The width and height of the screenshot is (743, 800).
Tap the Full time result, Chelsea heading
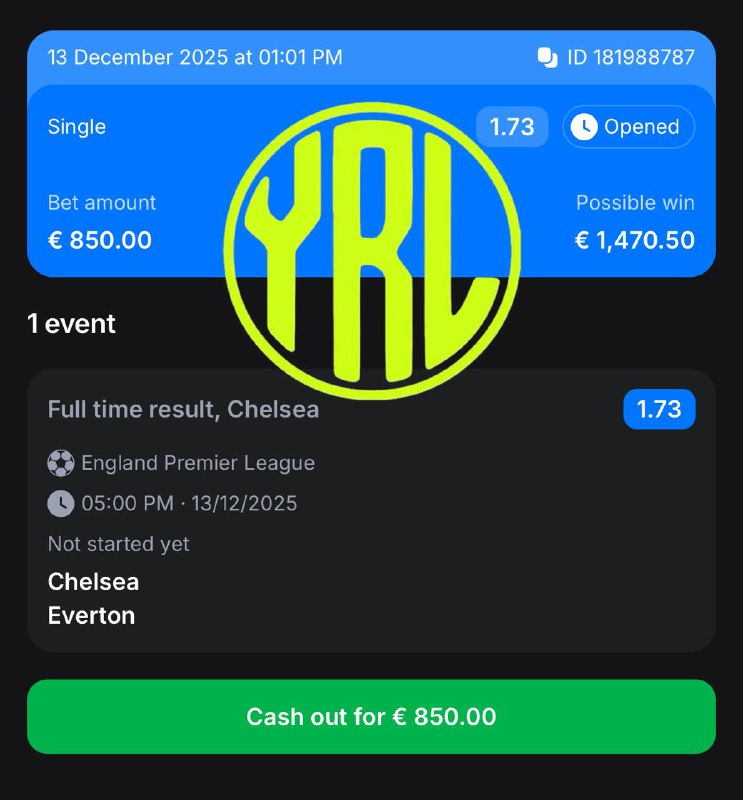pos(183,409)
